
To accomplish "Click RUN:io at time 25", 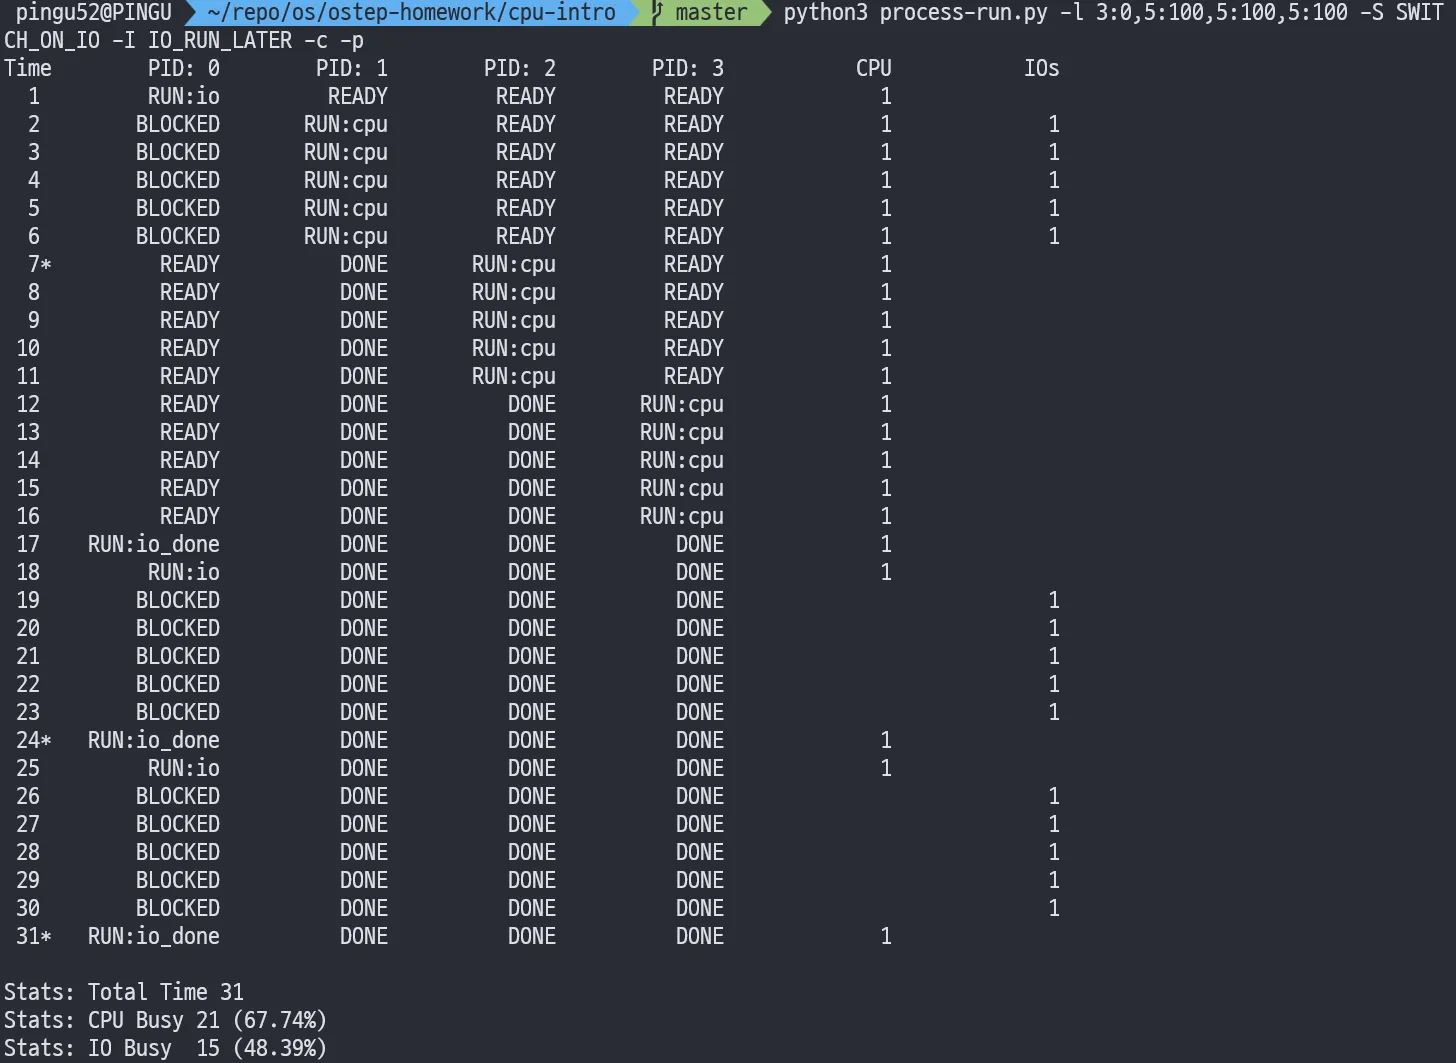I will (184, 768).
